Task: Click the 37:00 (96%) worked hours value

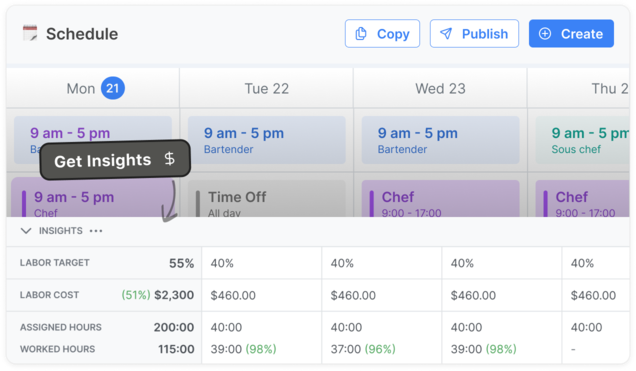Action: pos(363,349)
